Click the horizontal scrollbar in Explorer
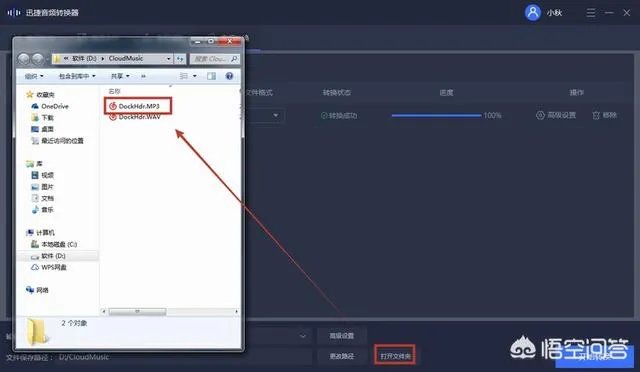Viewport: 640px width, 372px height. coord(137,312)
